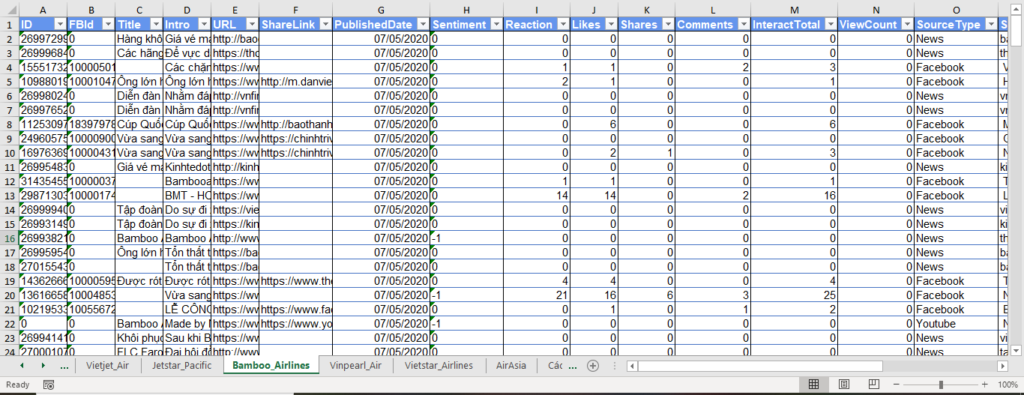Click the macro recording status icon
The width and height of the screenshot is (1024, 395).
48,385
